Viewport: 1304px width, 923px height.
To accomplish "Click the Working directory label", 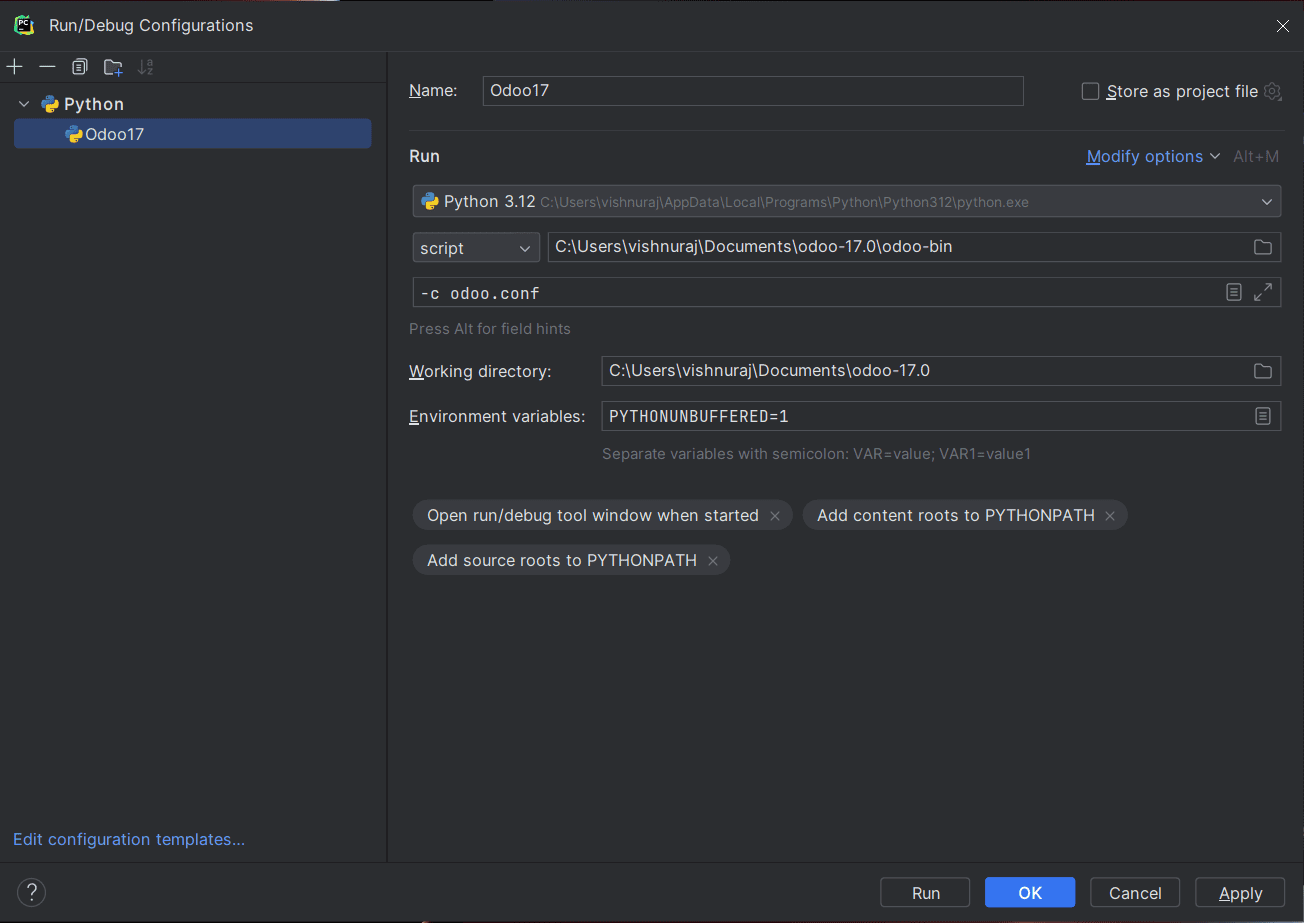I will [480, 371].
